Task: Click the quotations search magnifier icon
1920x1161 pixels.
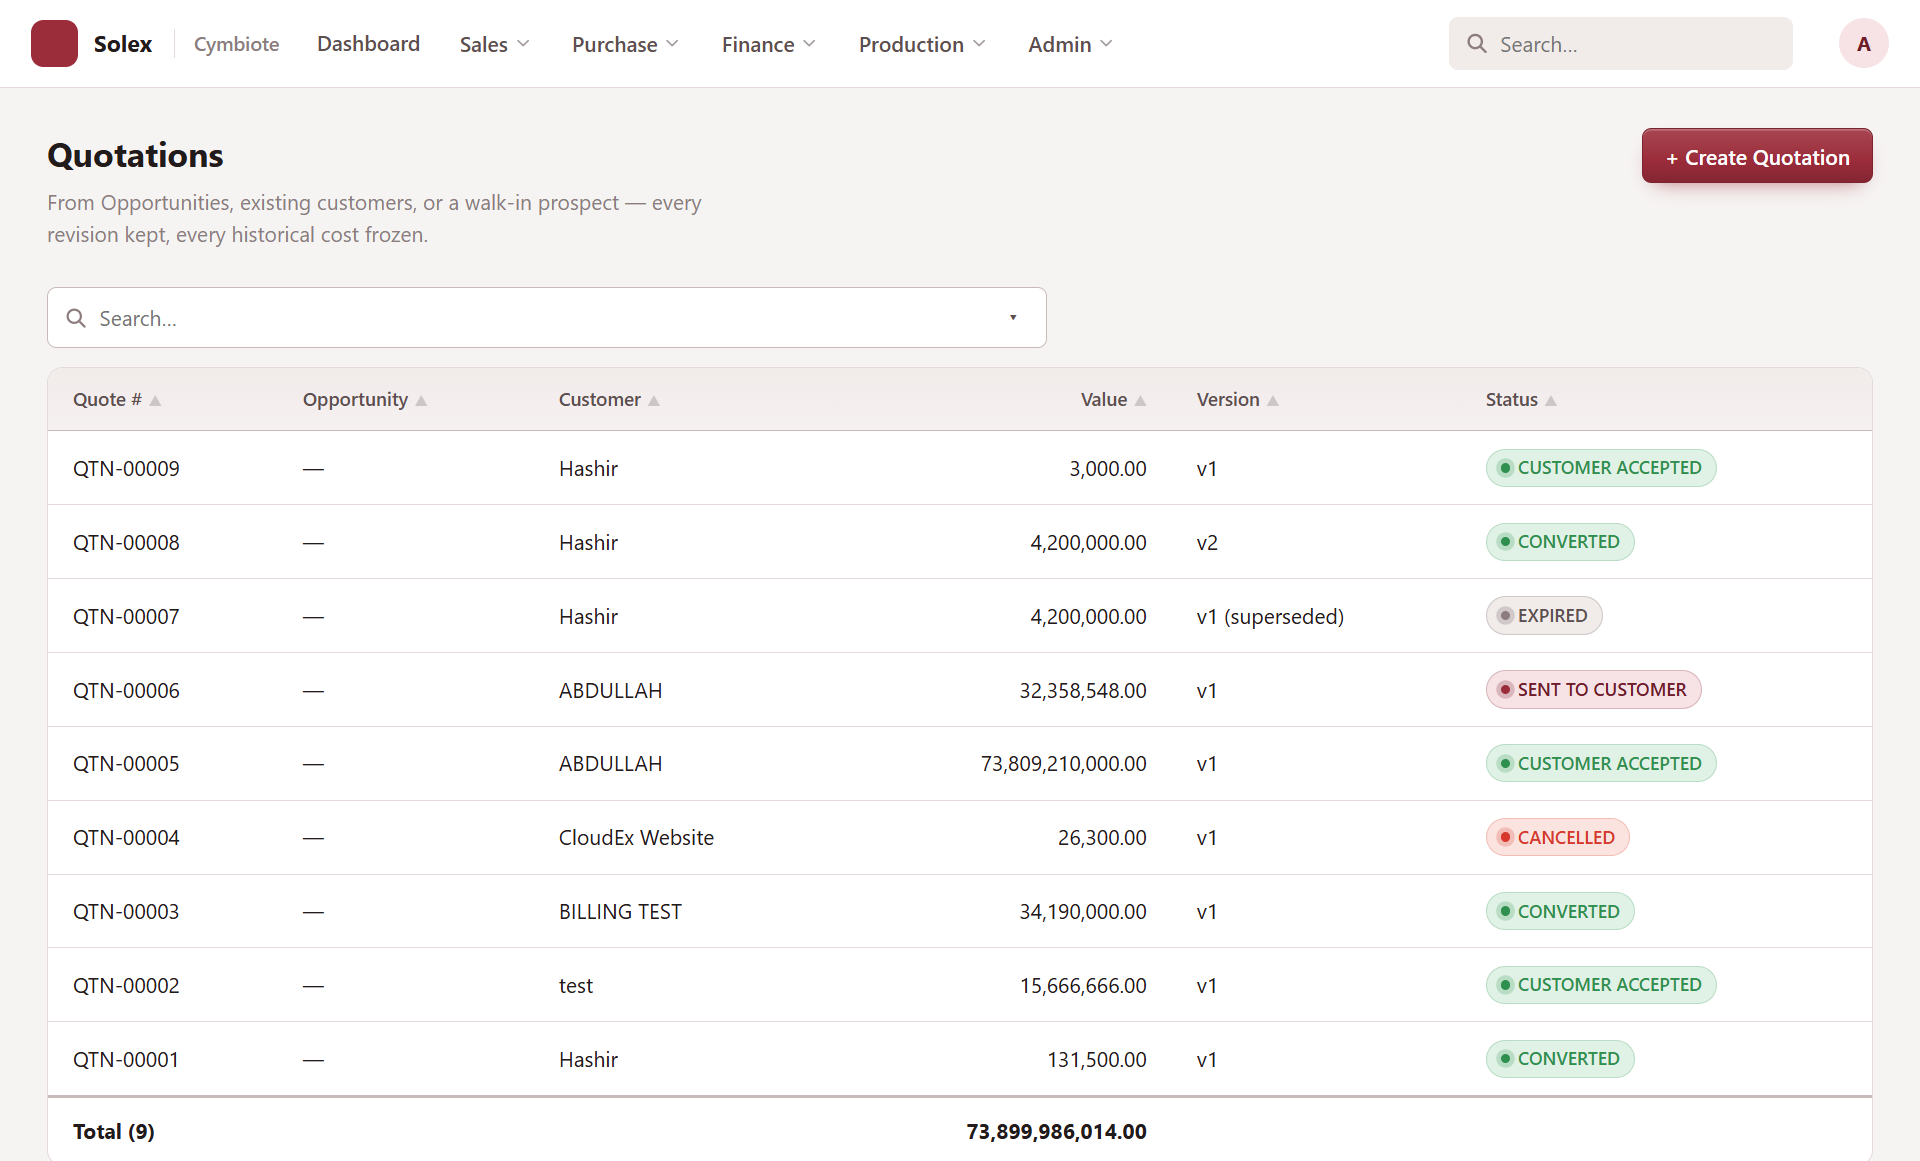Action: (76, 318)
